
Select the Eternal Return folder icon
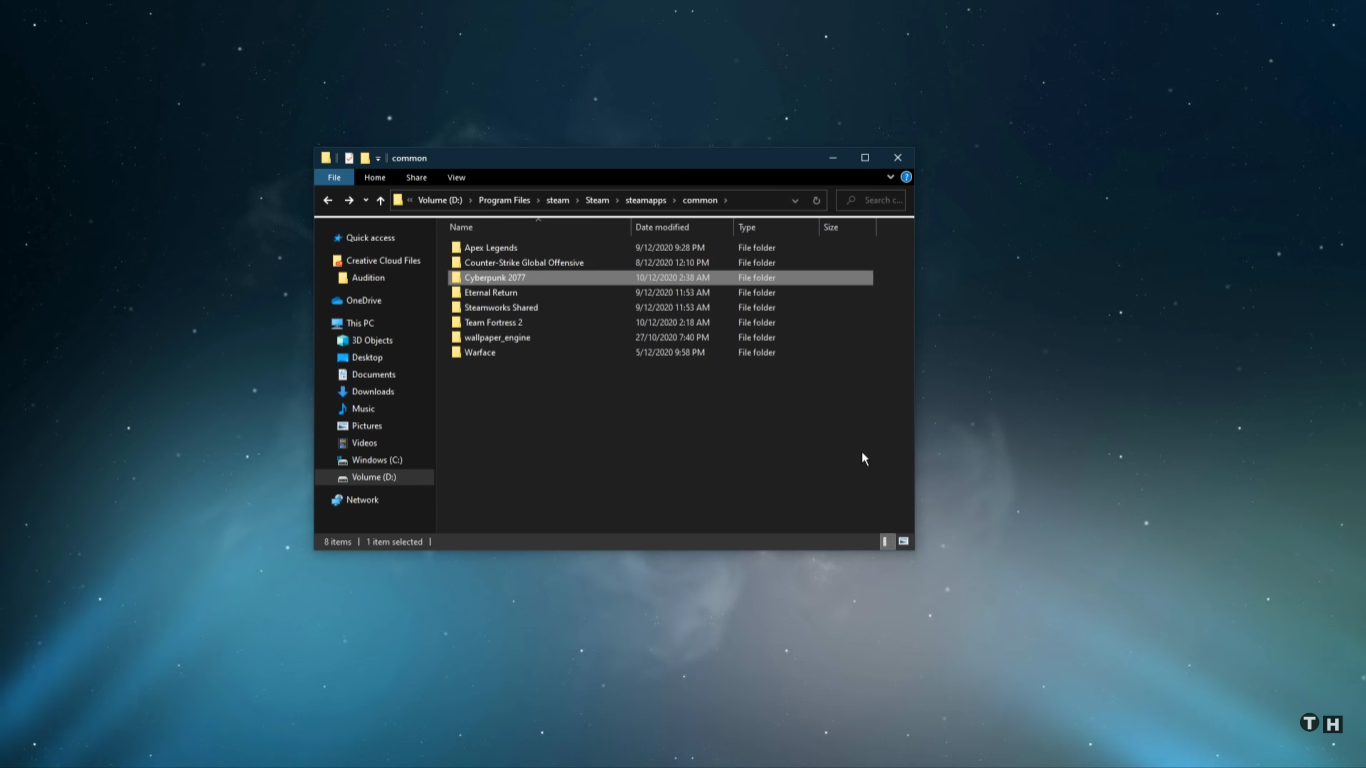(456, 293)
